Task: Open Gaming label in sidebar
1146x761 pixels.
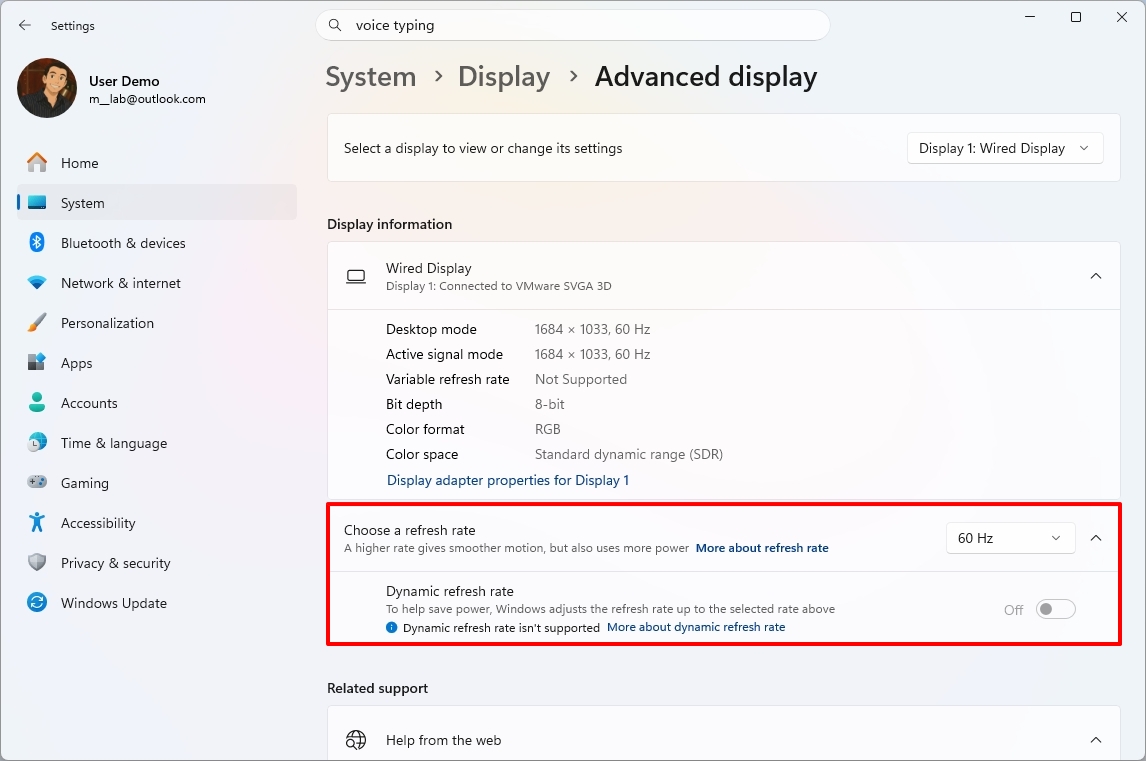Action: point(85,483)
